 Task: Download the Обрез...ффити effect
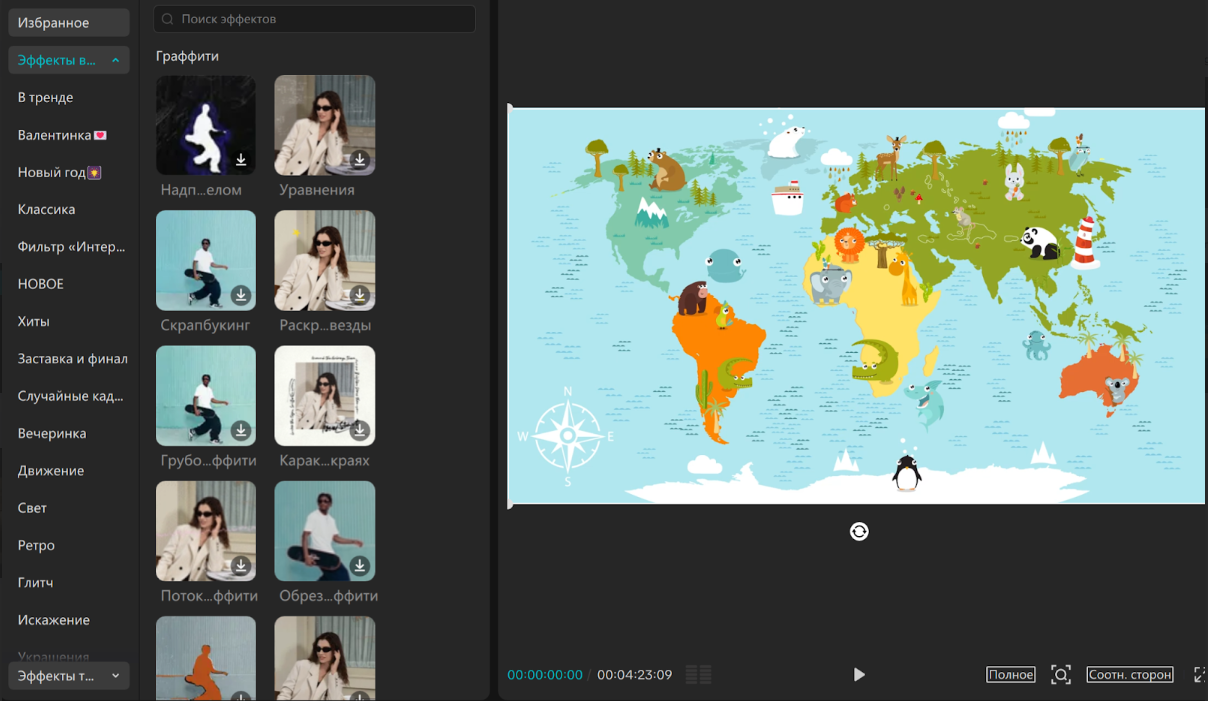click(360, 566)
